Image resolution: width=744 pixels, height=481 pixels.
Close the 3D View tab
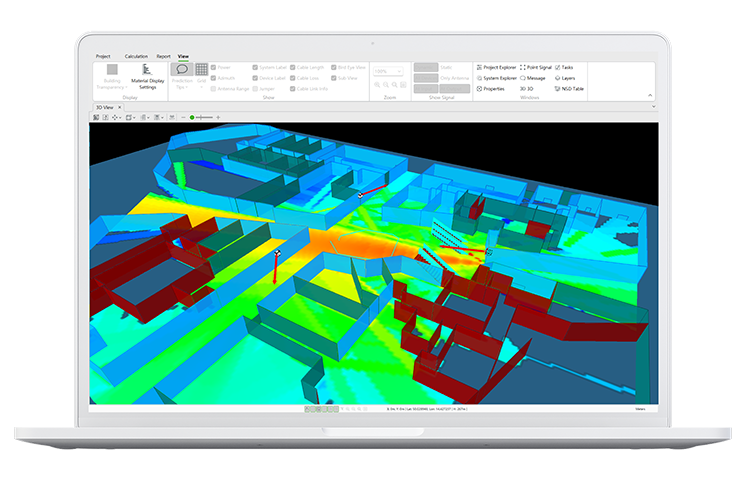[x=120, y=107]
